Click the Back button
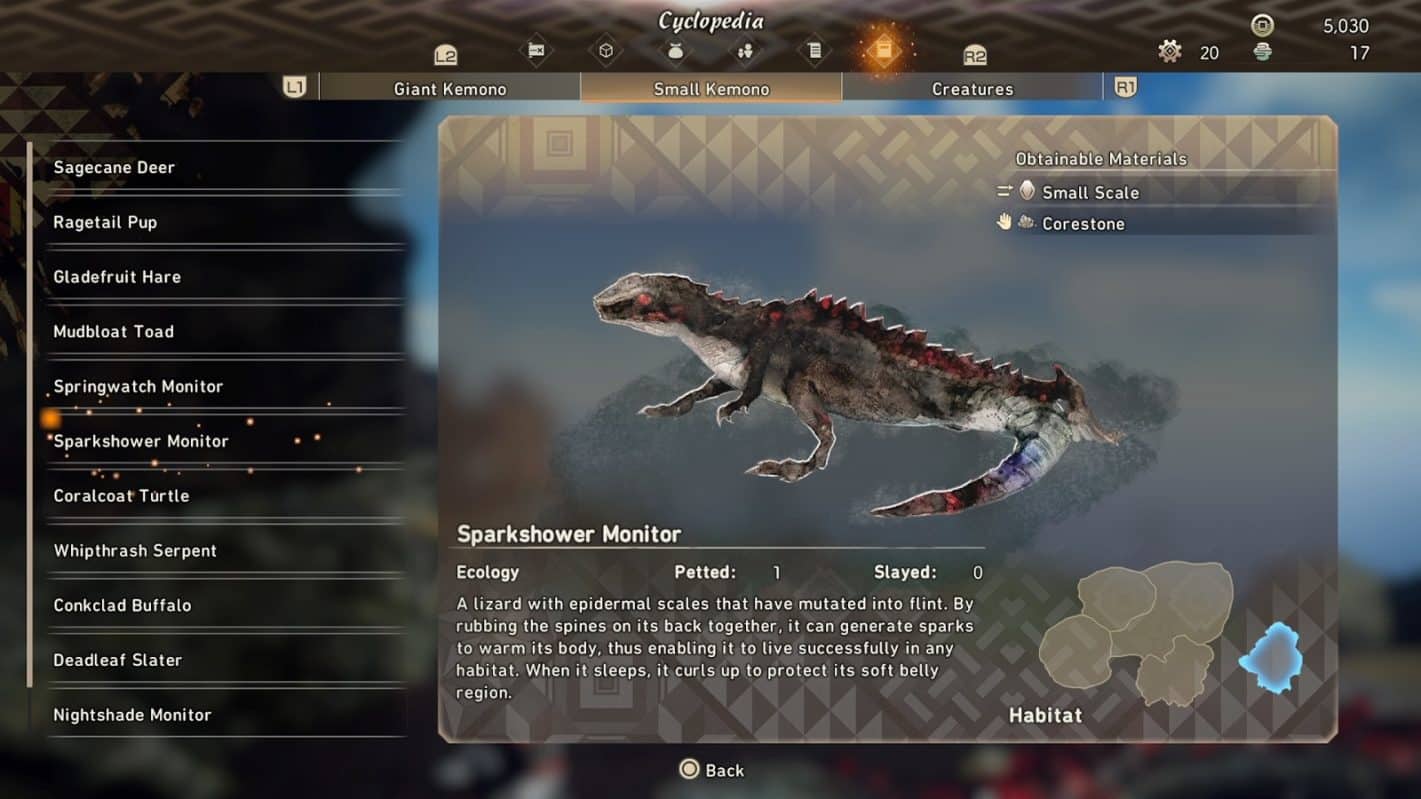This screenshot has width=1421, height=799. click(x=712, y=770)
